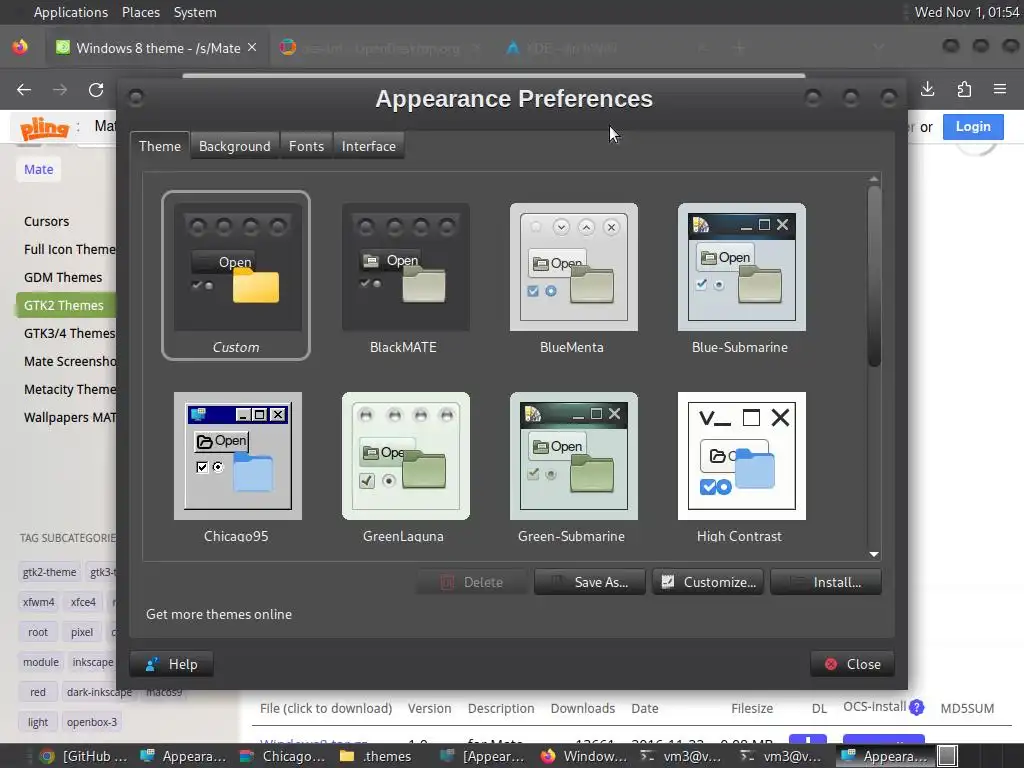Screen dimensions: 1024x768
Task: Click the Save As... button
Action: [x=589, y=582]
